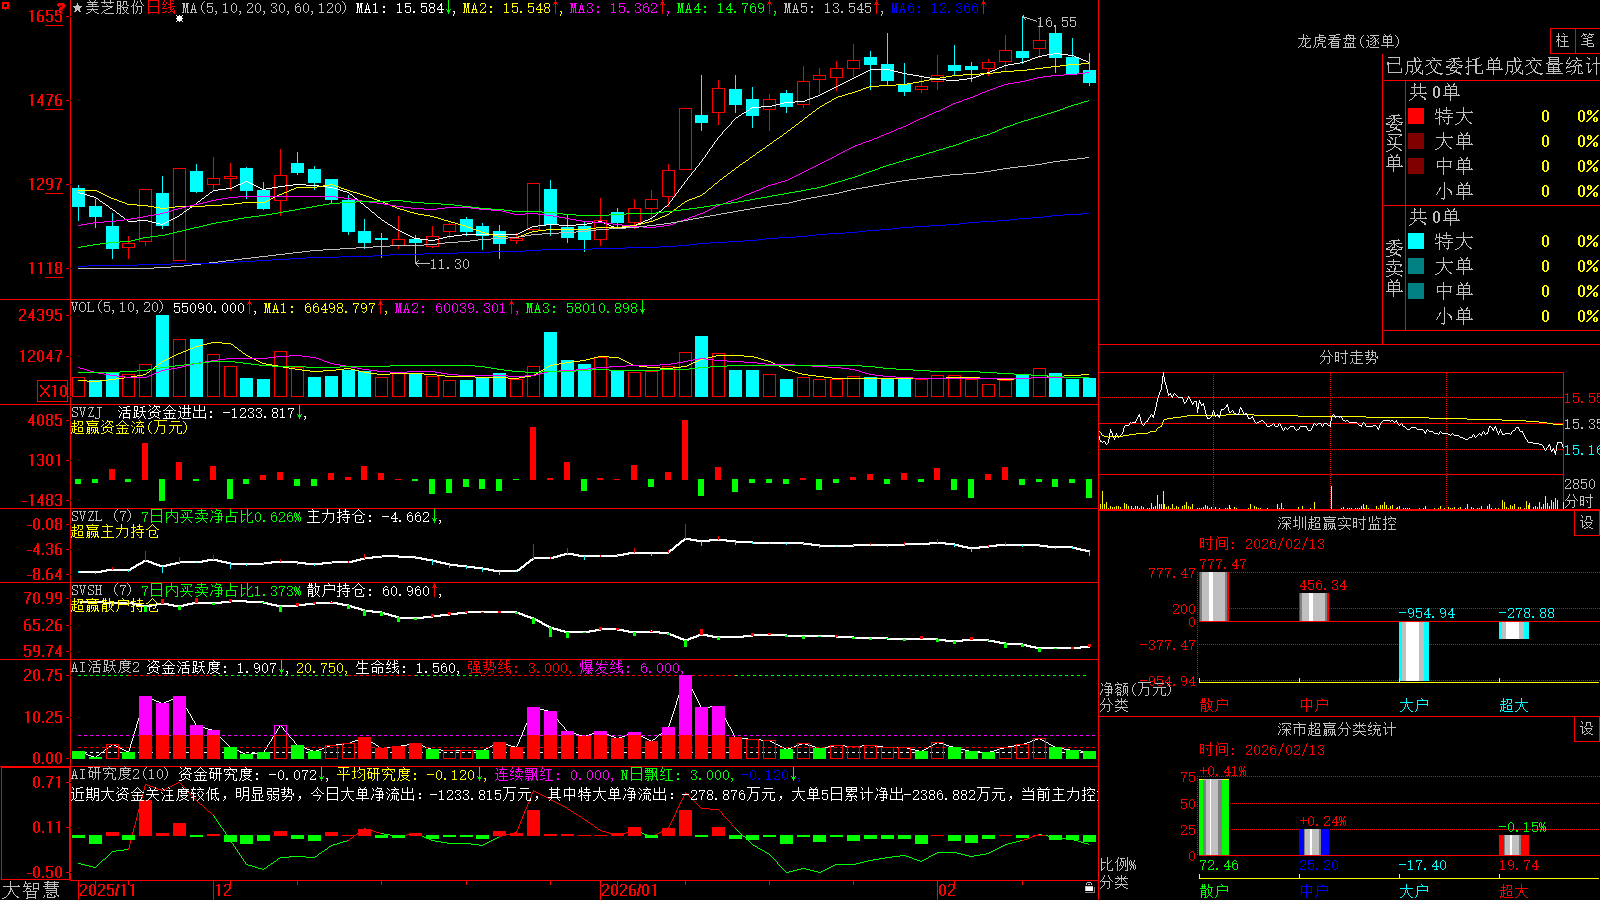Click the 大户 bar showing -954.94
Viewport: 1600px width, 900px height.
click(x=1414, y=651)
